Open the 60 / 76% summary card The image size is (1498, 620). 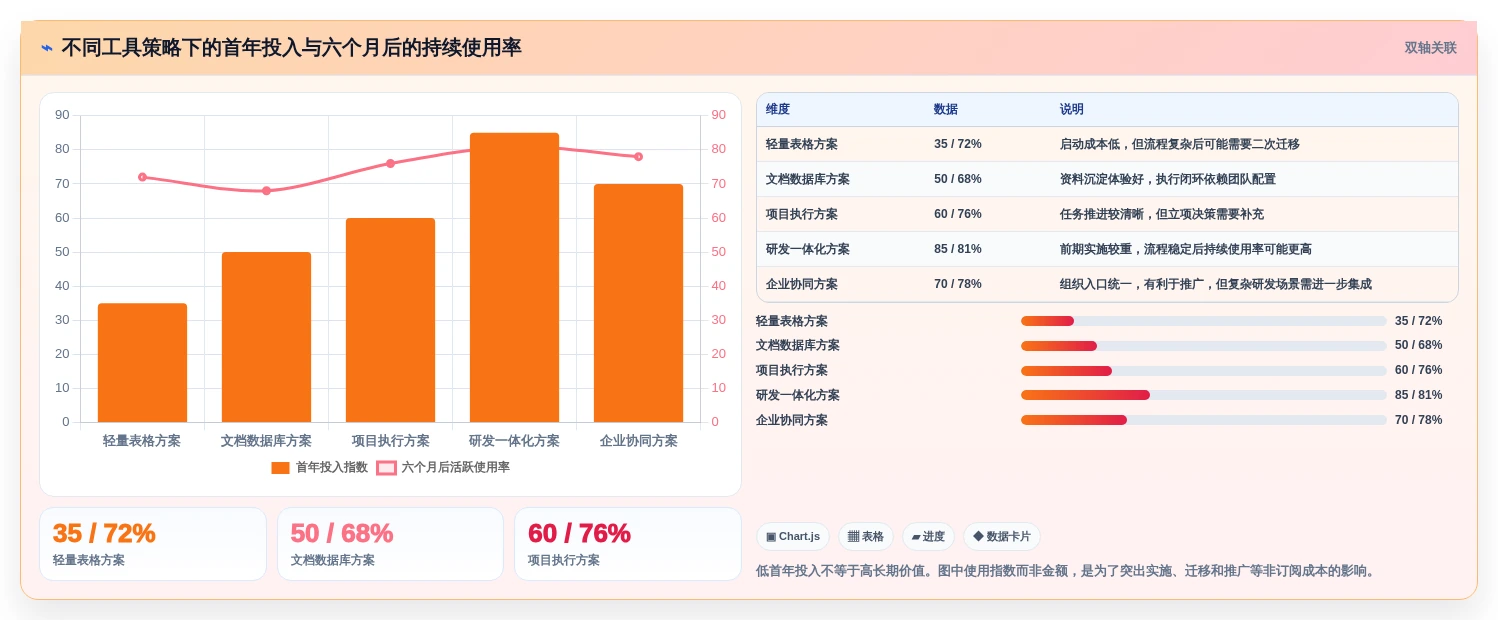pos(628,544)
